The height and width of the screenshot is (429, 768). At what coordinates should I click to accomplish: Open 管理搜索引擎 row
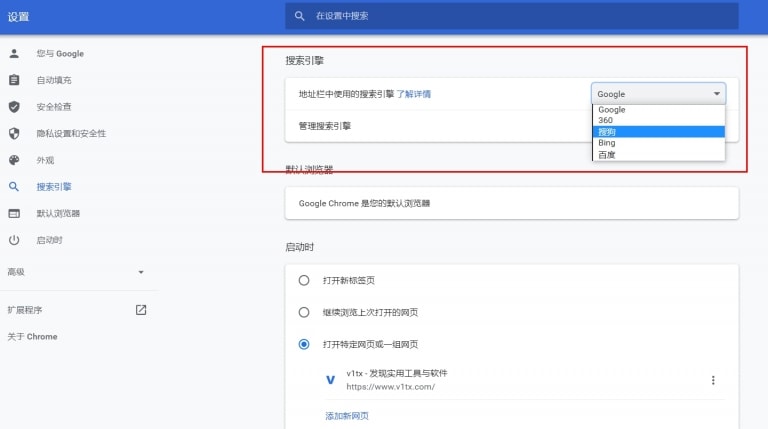(511, 126)
